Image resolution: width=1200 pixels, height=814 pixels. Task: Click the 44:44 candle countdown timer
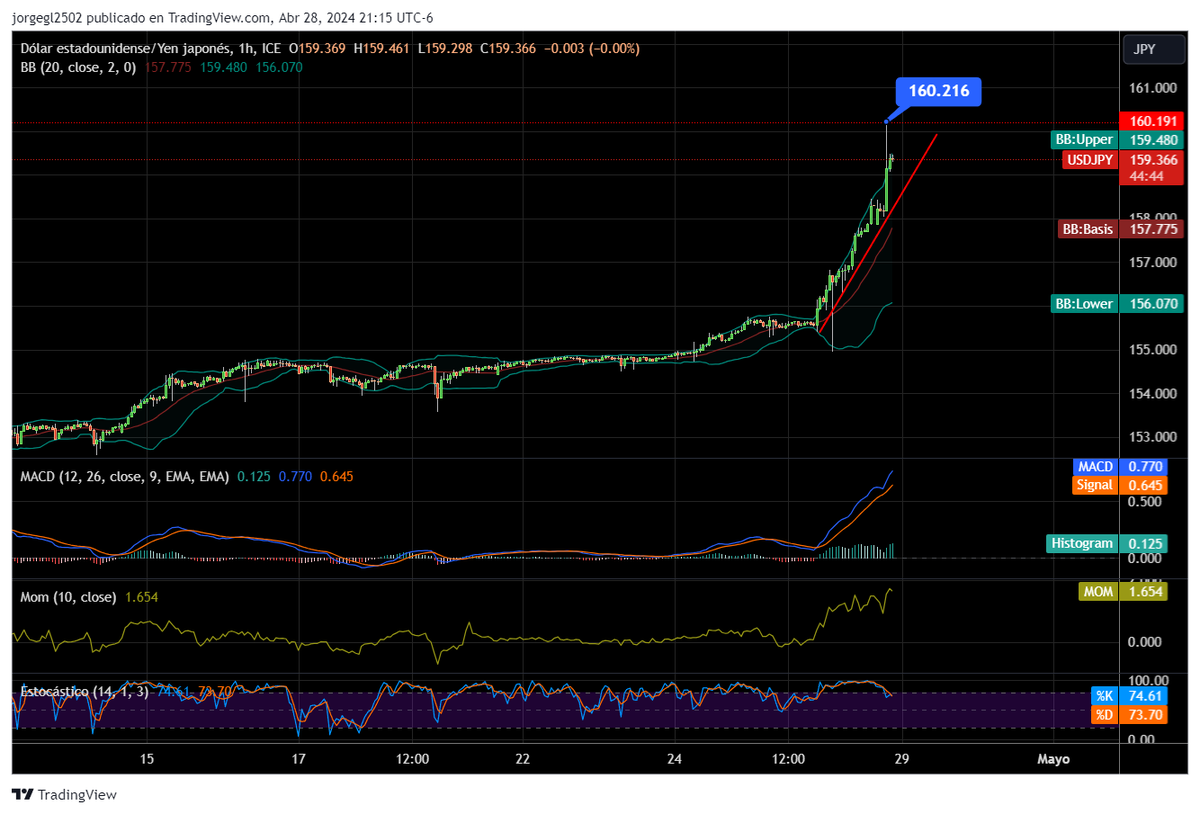1145,175
